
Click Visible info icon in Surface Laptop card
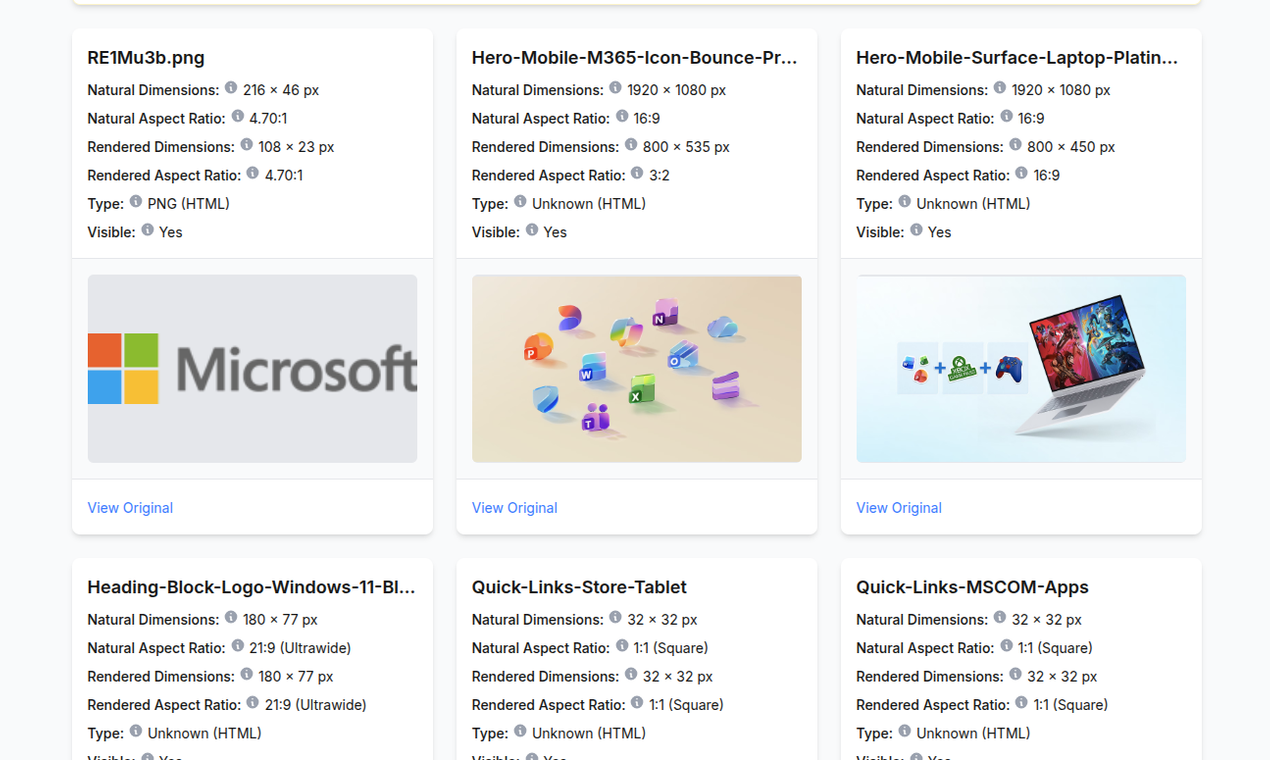[916, 230]
